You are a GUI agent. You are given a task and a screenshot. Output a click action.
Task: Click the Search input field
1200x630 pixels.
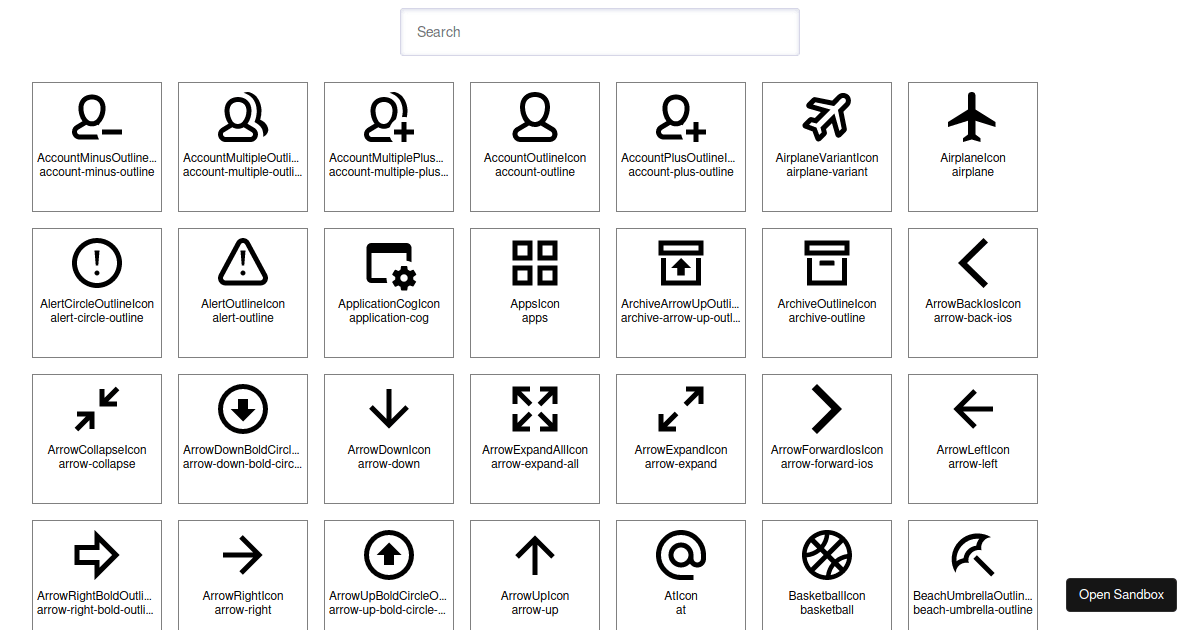(x=600, y=32)
